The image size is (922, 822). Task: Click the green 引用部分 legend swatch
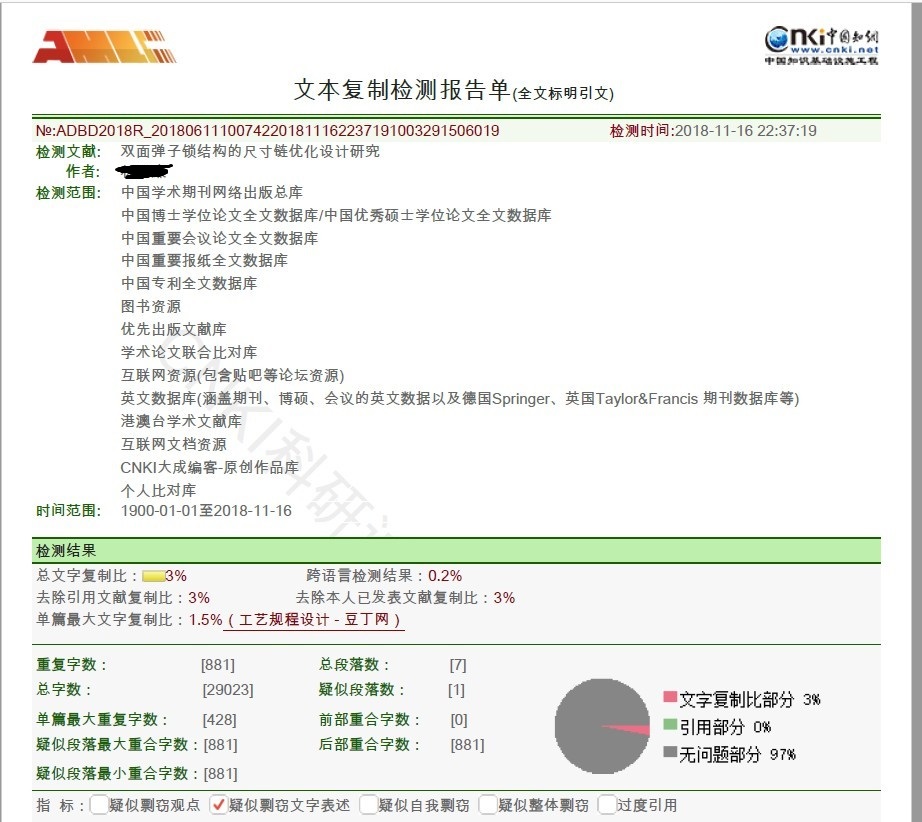(x=670, y=724)
